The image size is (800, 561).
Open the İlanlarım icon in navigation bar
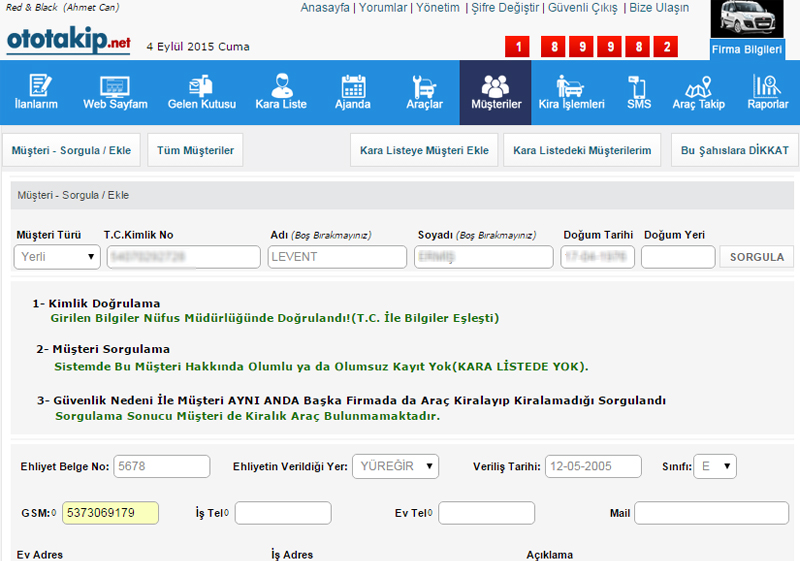tap(36, 85)
